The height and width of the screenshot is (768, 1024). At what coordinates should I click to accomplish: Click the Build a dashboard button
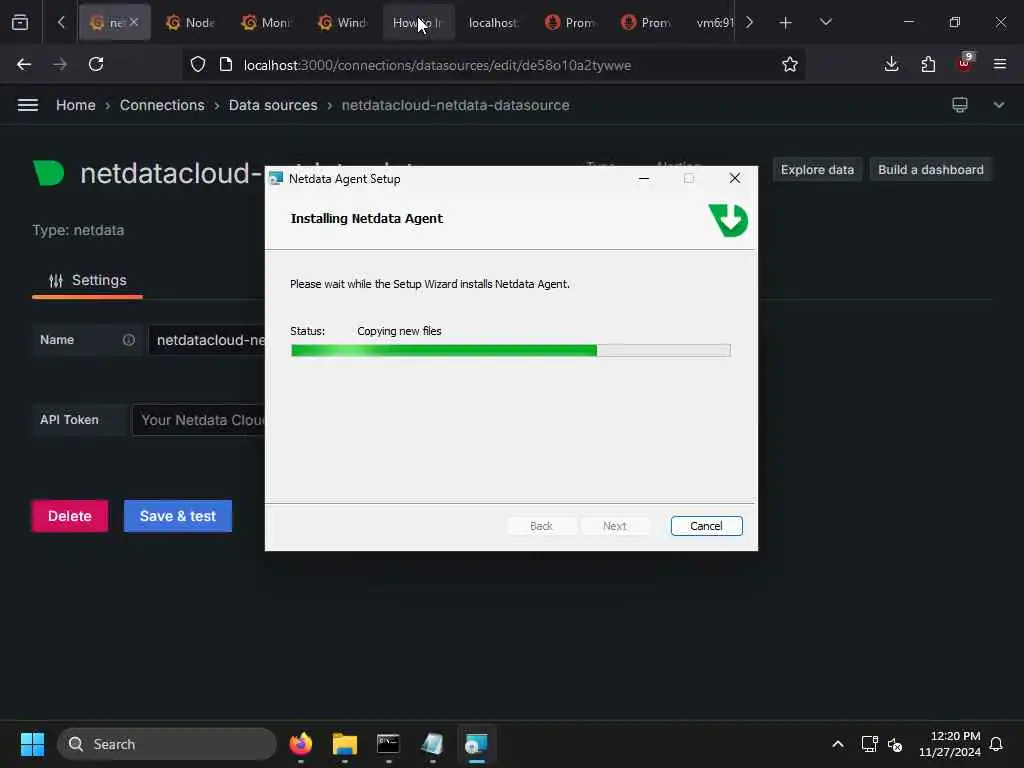point(931,170)
